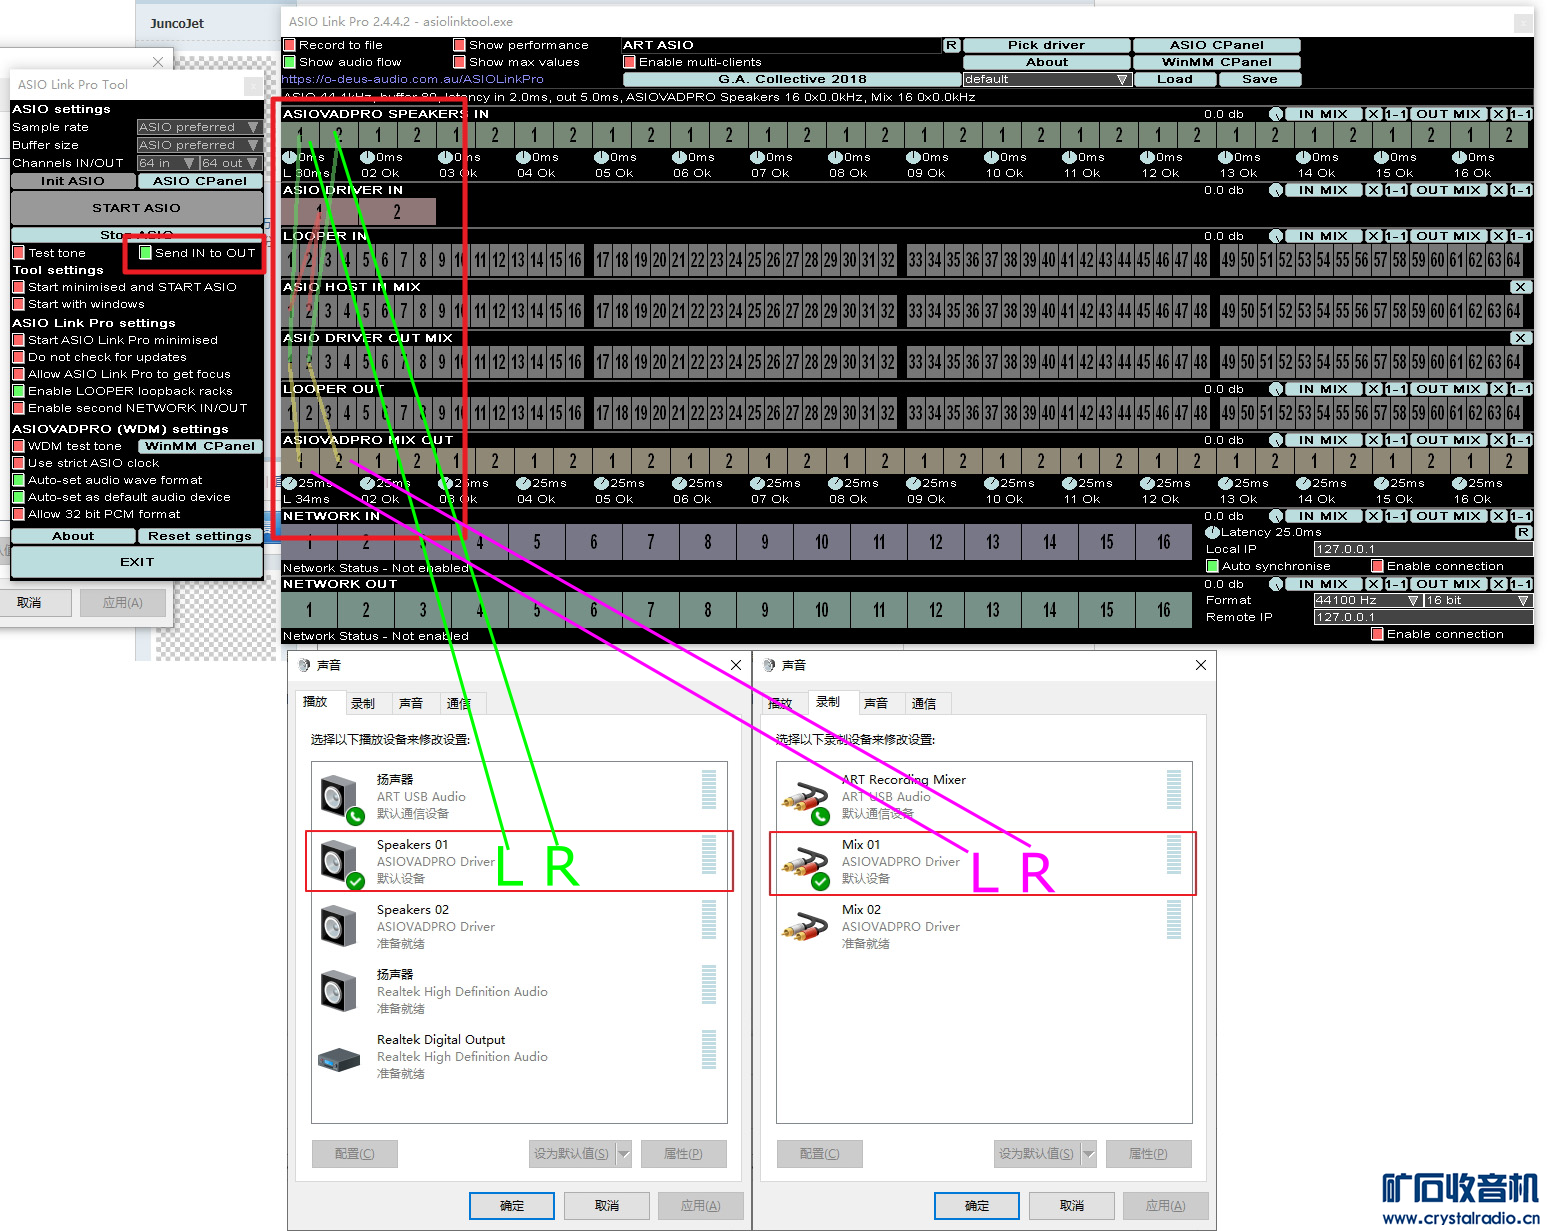Open the Sample rate dropdown
Image resolution: width=1548 pixels, height=1231 pixels.
point(200,127)
